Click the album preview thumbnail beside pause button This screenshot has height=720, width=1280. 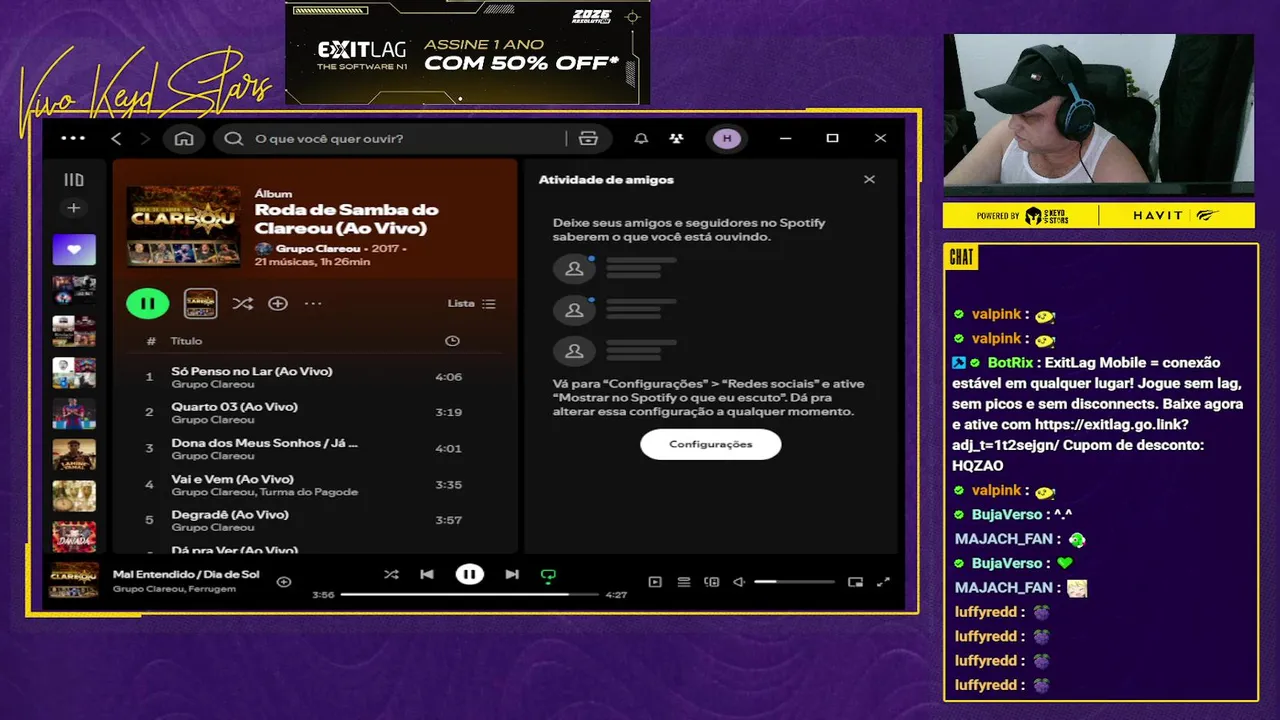pyautogui.click(x=200, y=303)
